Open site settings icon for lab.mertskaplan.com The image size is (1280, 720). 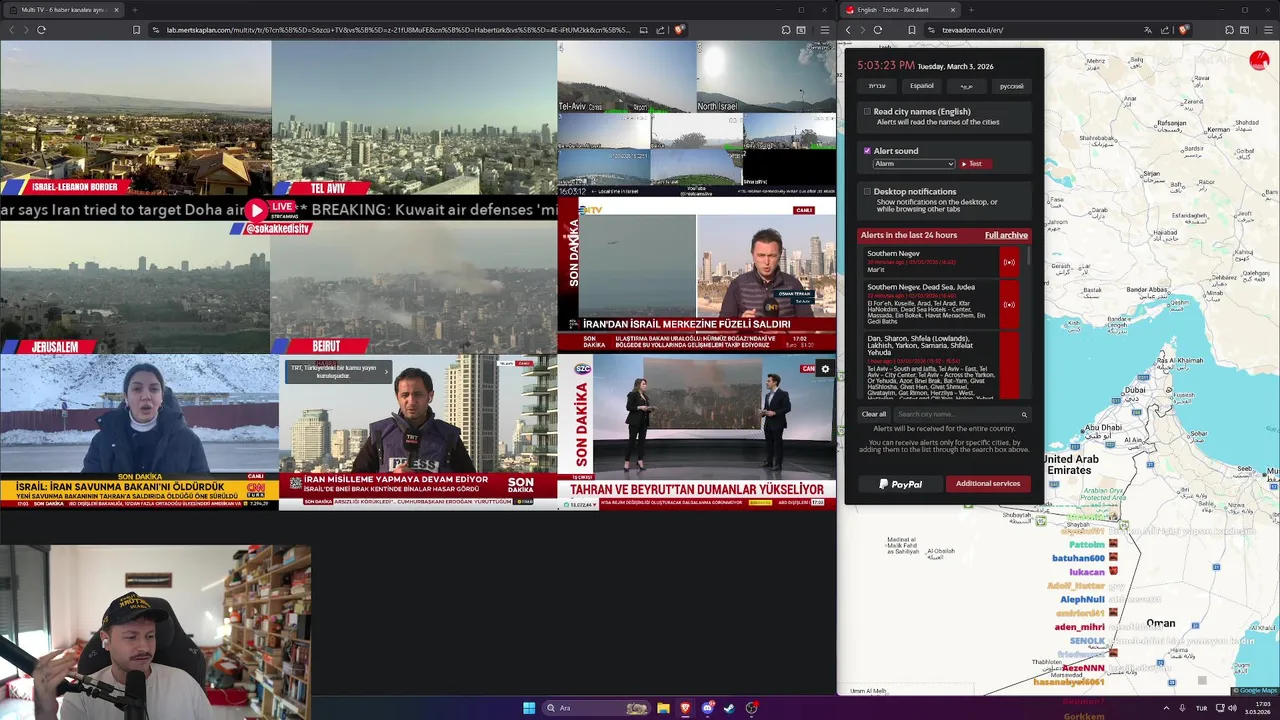click(x=156, y=30)
